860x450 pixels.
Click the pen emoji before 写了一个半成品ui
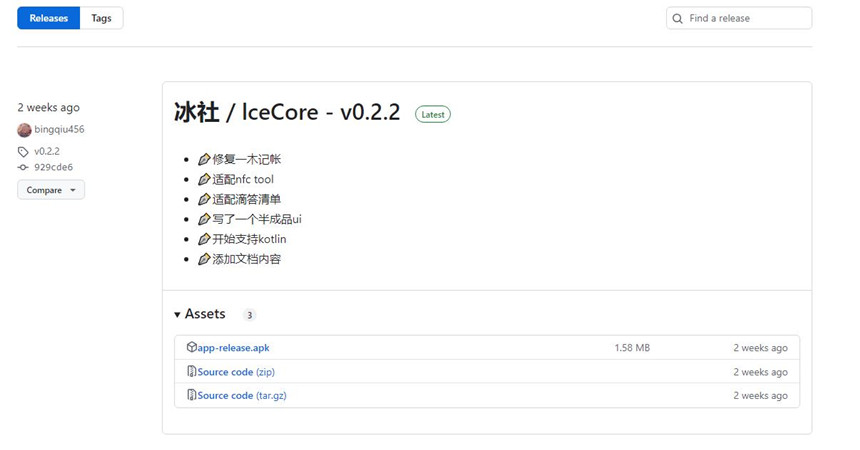coord(204,220)
